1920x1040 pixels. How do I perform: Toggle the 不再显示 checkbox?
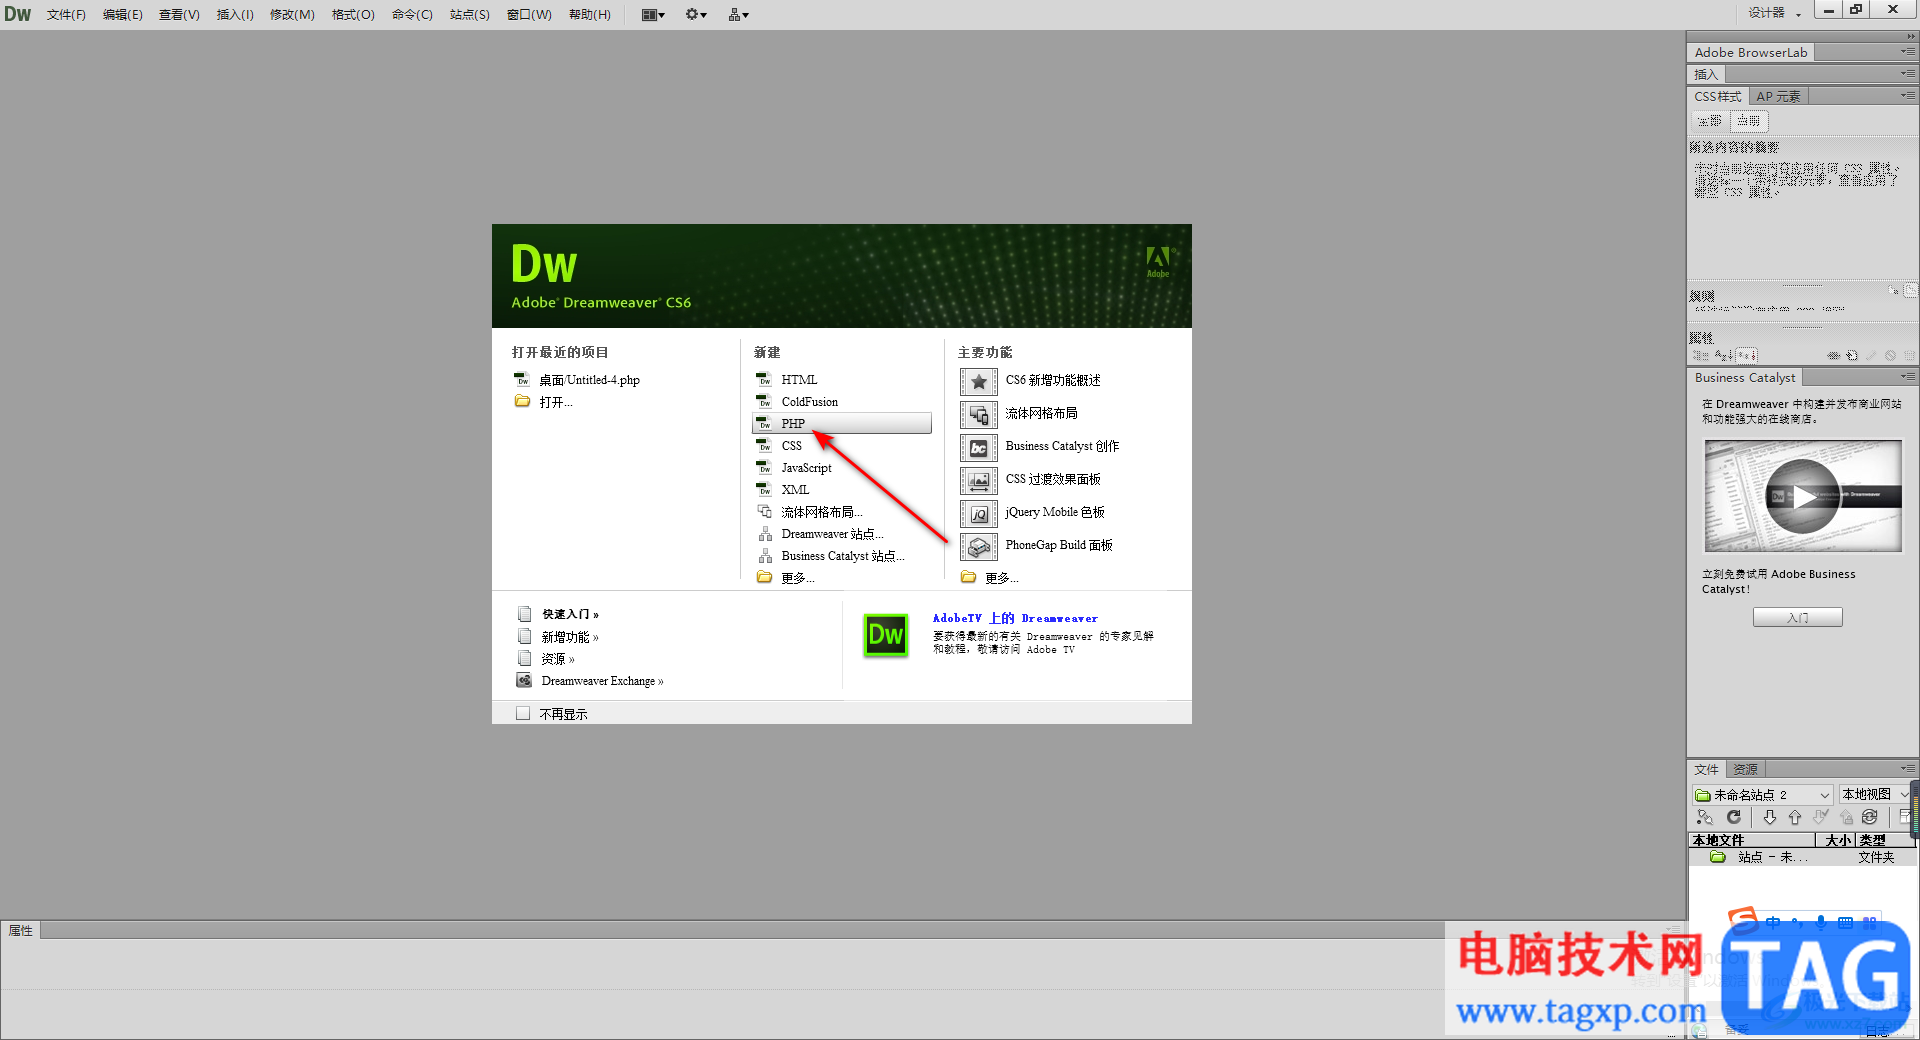[522, 713]
